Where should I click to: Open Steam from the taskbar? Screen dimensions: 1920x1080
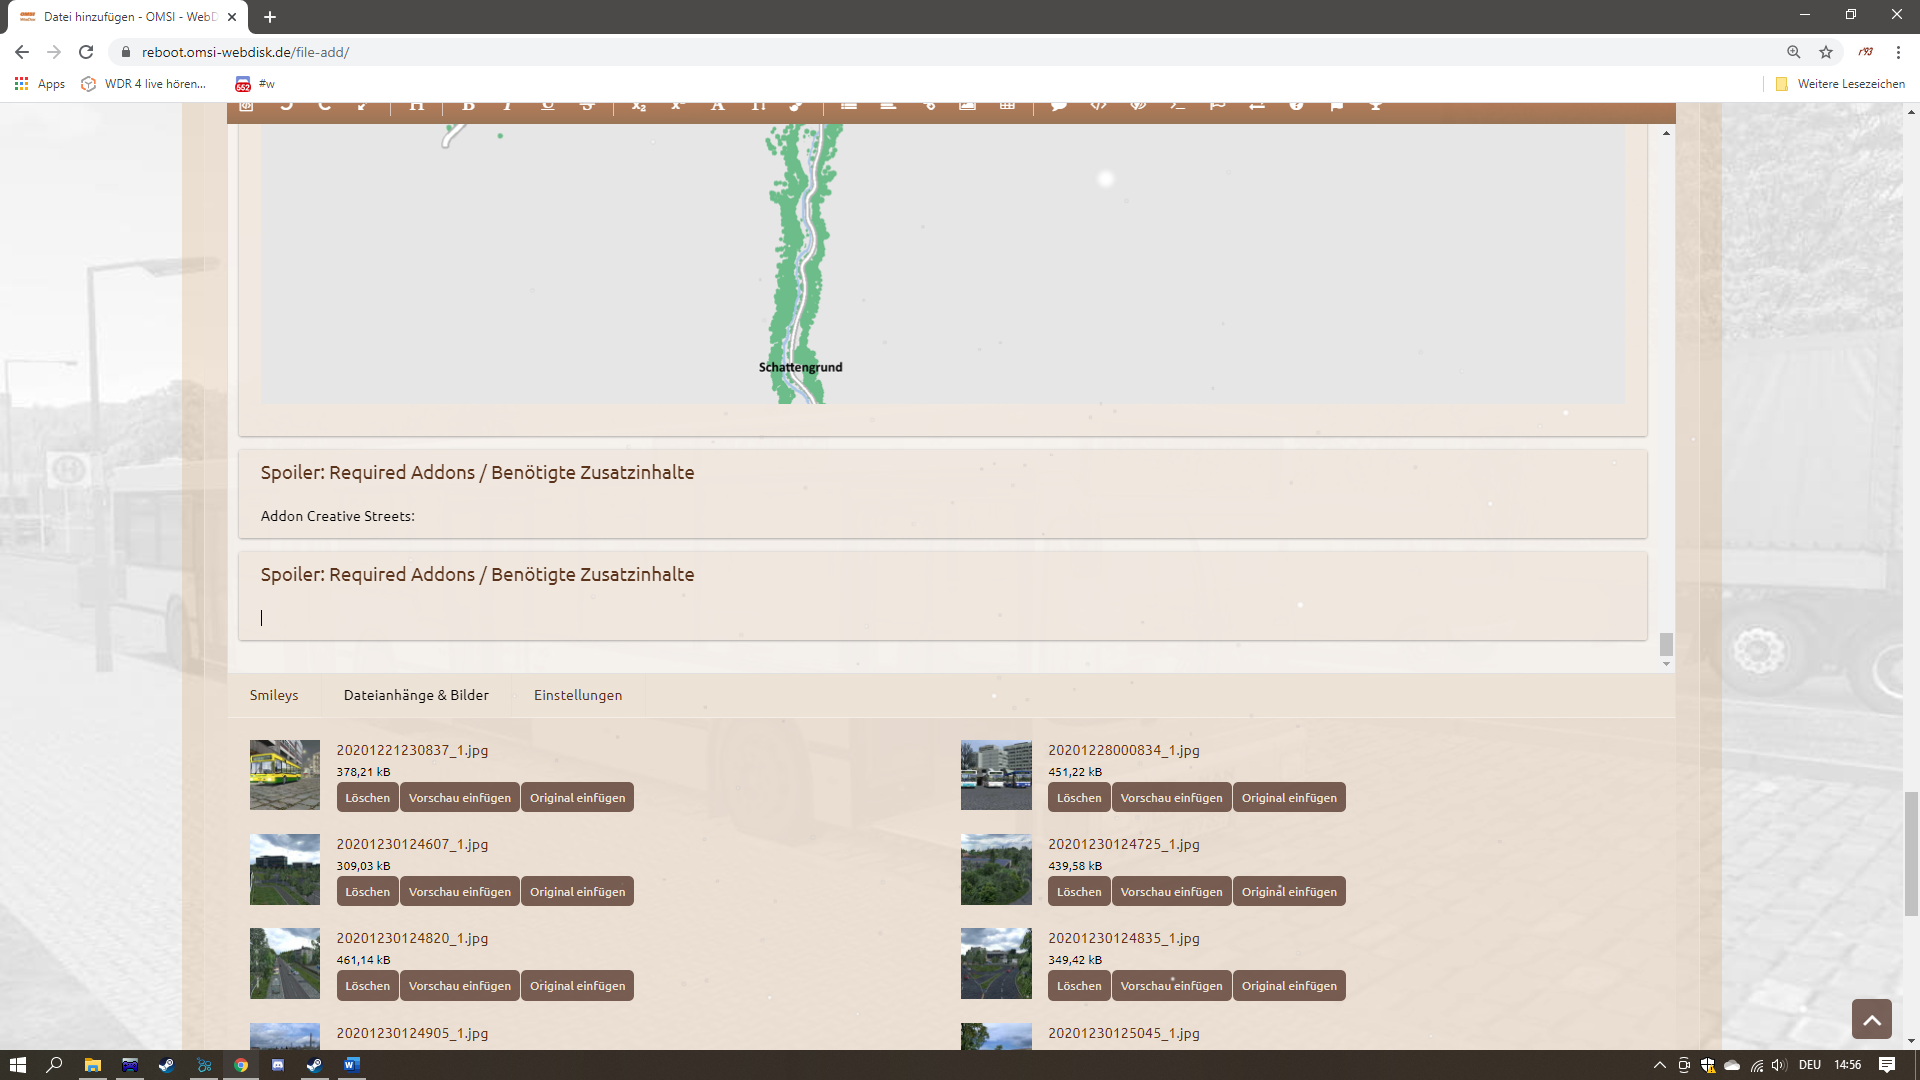point(166,1065)
